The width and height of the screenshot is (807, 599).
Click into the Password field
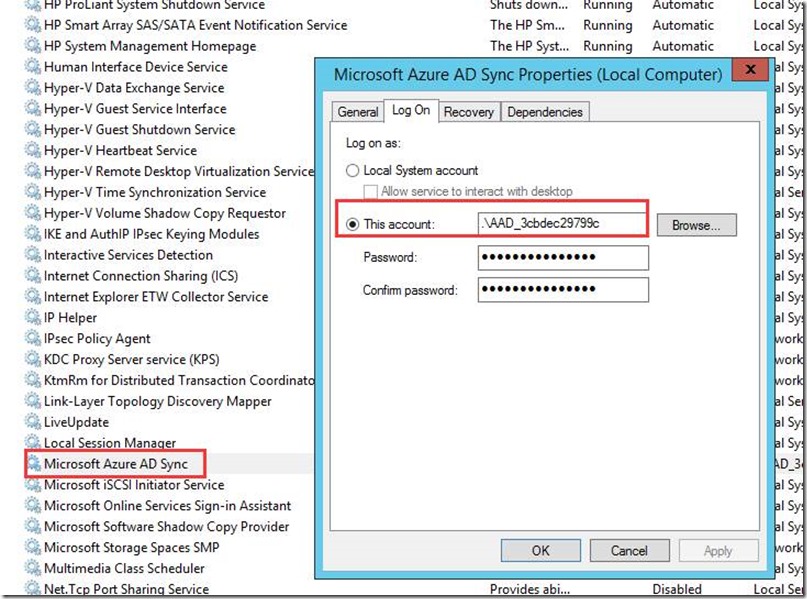[563, 257]
